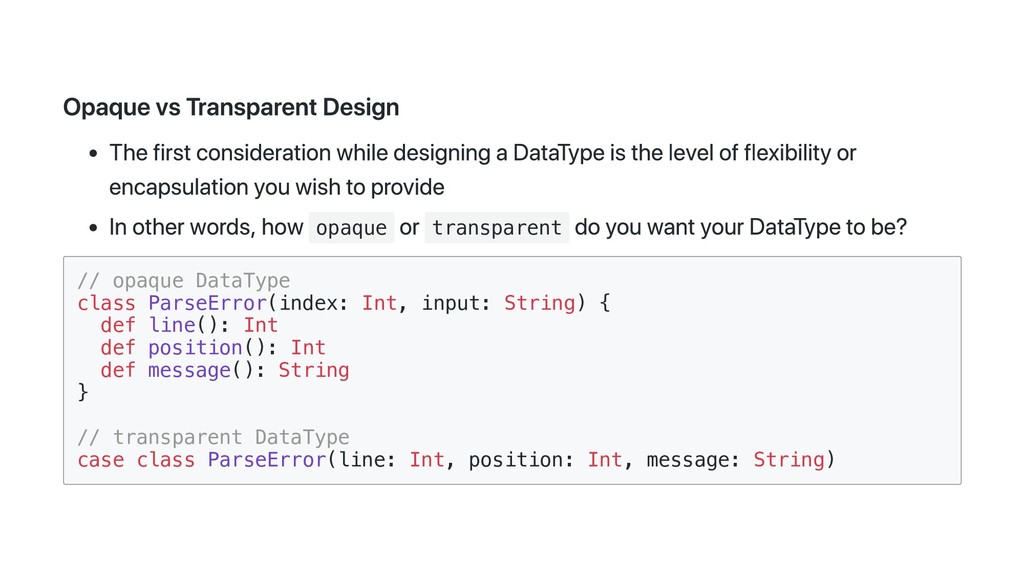Click the comment '// transparent DataType'
Viewport: 1024px width, 576px height.
pyautogui.click(x=213, y=437)
